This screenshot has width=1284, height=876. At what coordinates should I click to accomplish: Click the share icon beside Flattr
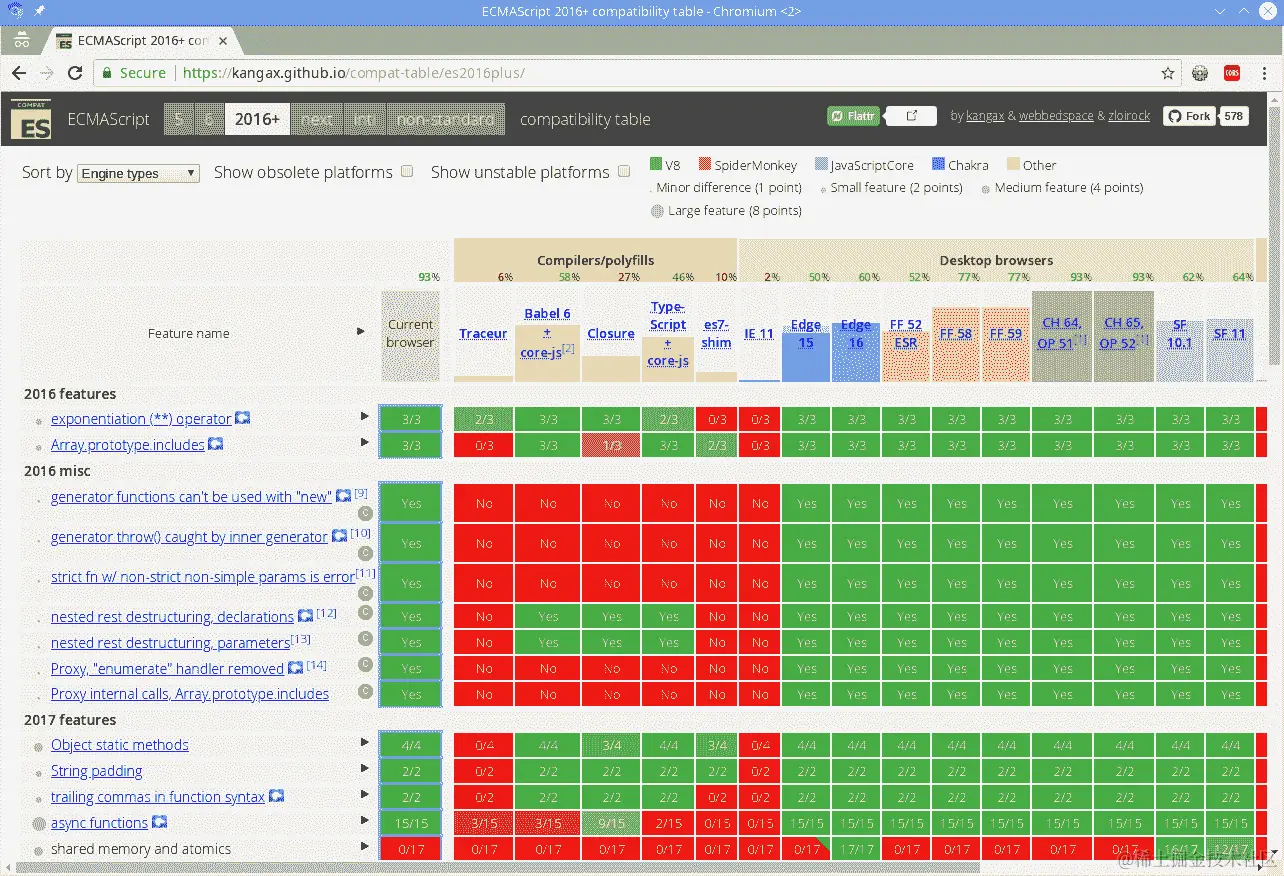click(912, 116)
